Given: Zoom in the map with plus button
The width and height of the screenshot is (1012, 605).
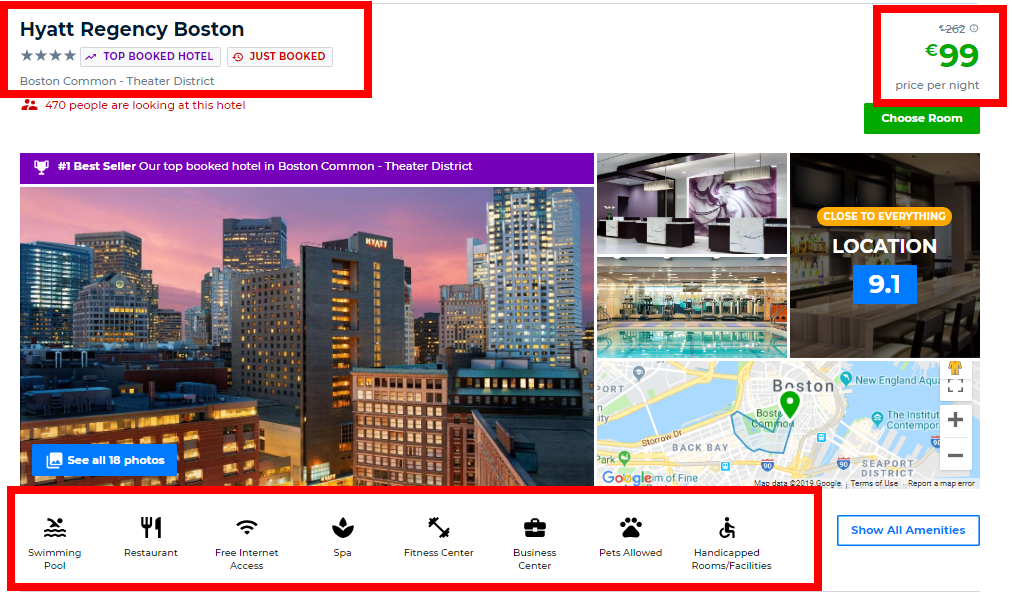Looking at the screenshot, I should (x=955, y=420).
